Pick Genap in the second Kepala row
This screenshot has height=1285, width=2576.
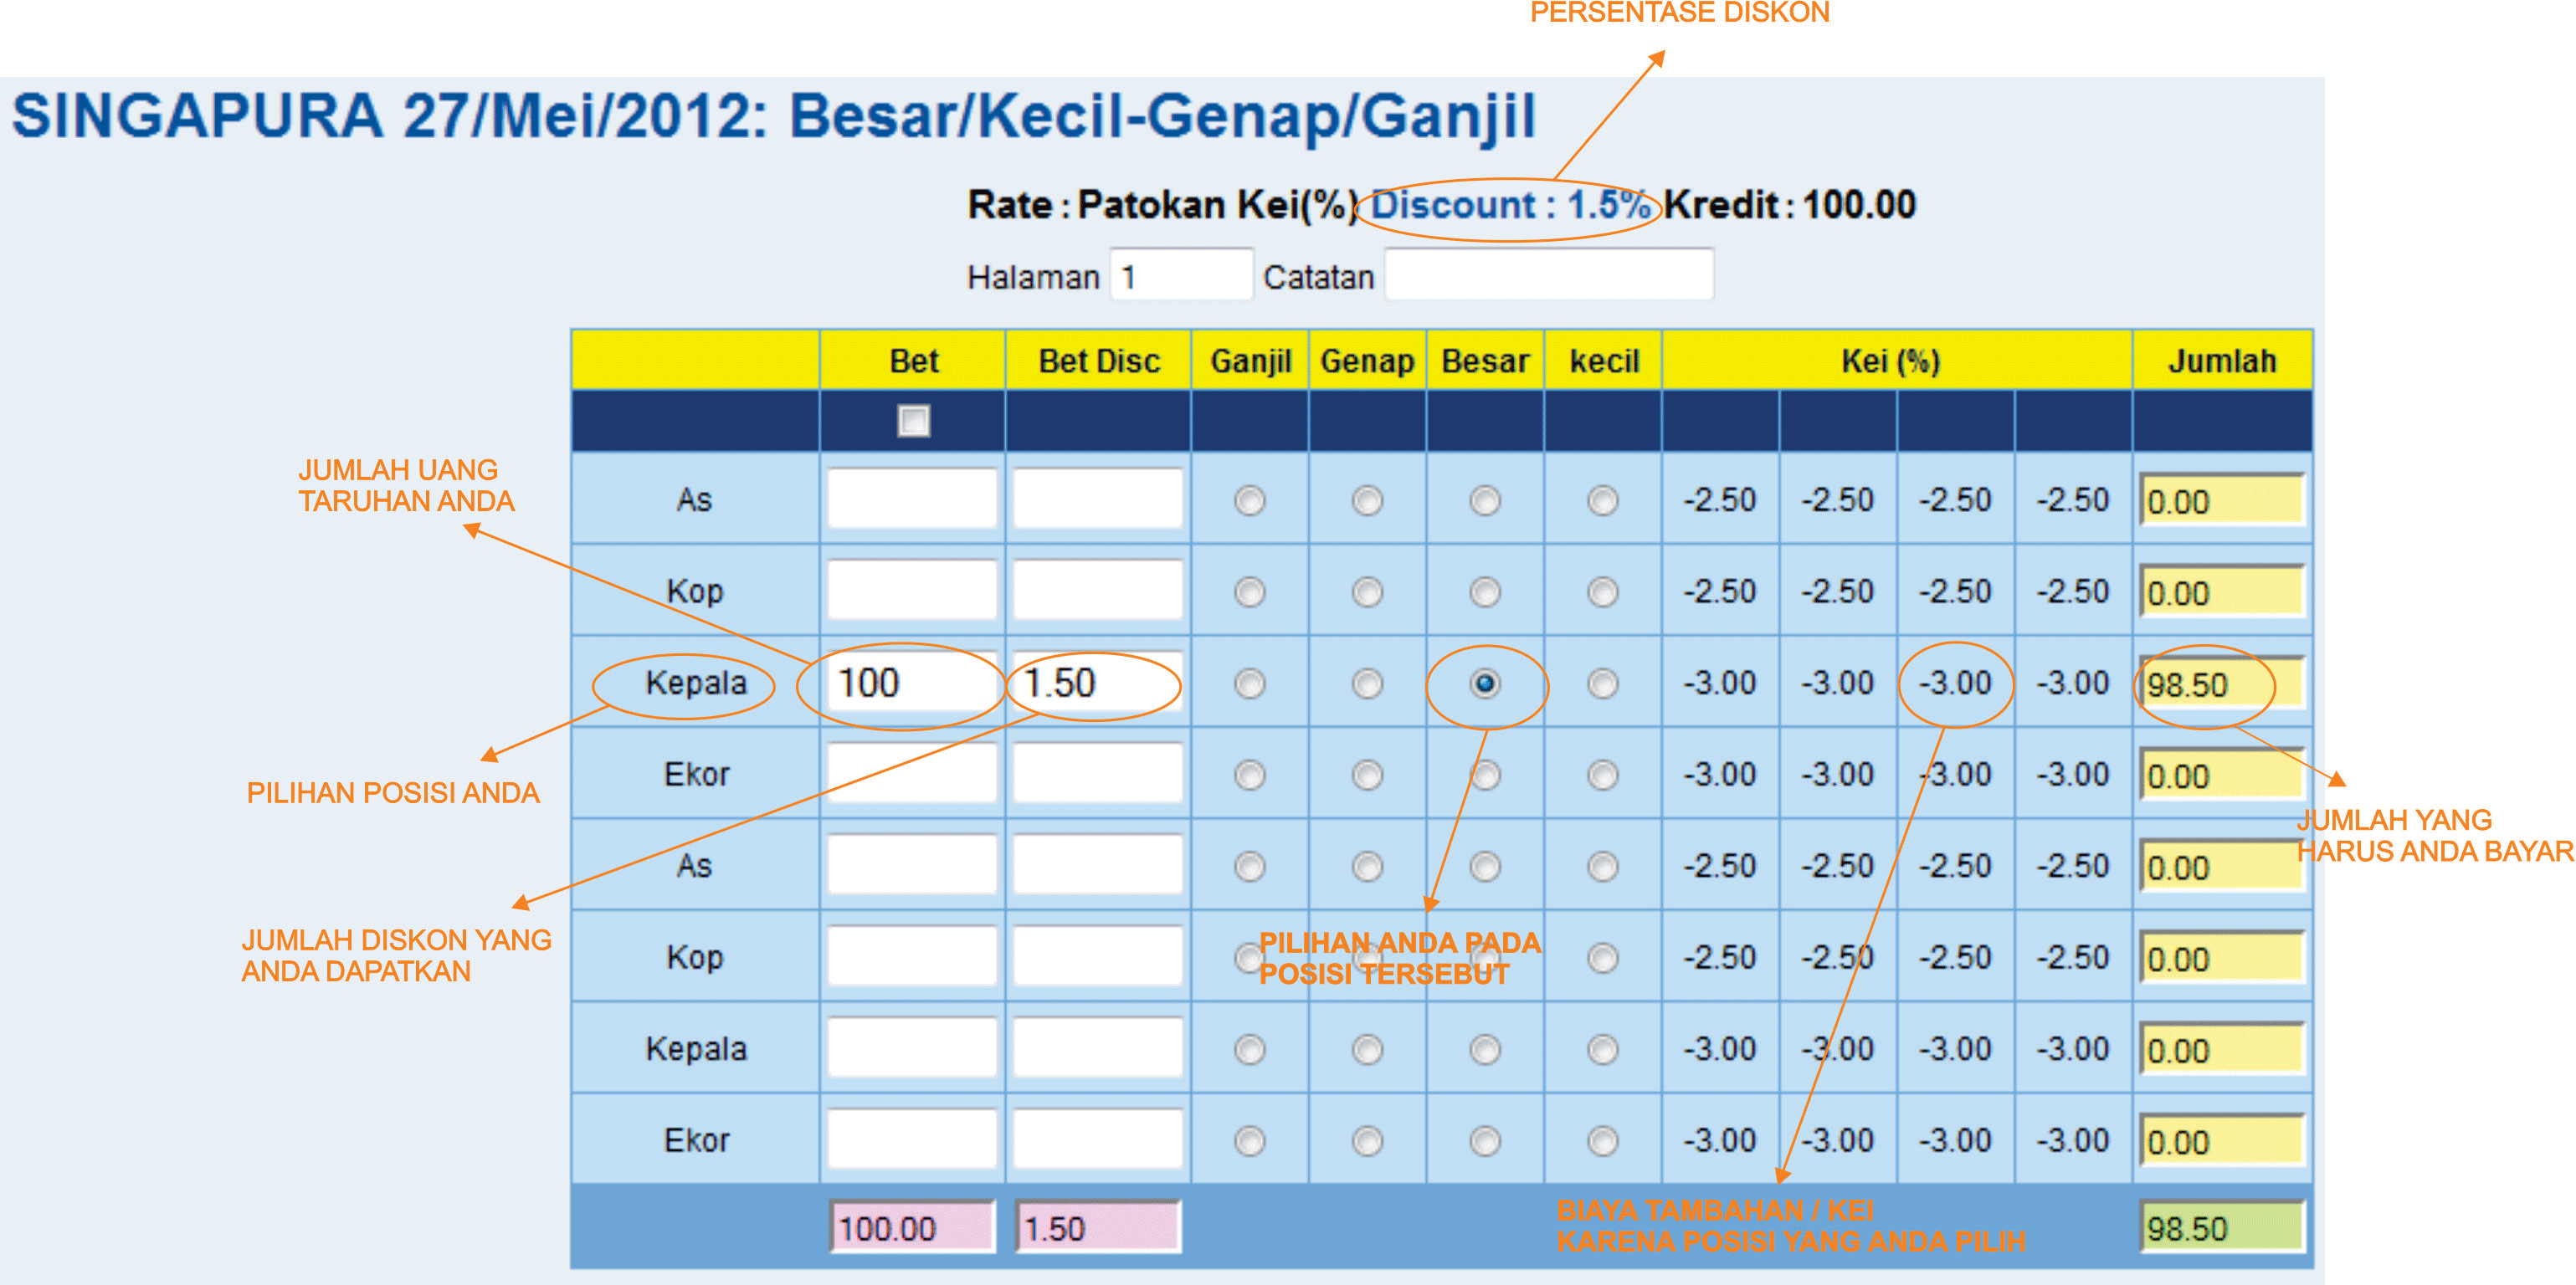pos(1367,1049)
